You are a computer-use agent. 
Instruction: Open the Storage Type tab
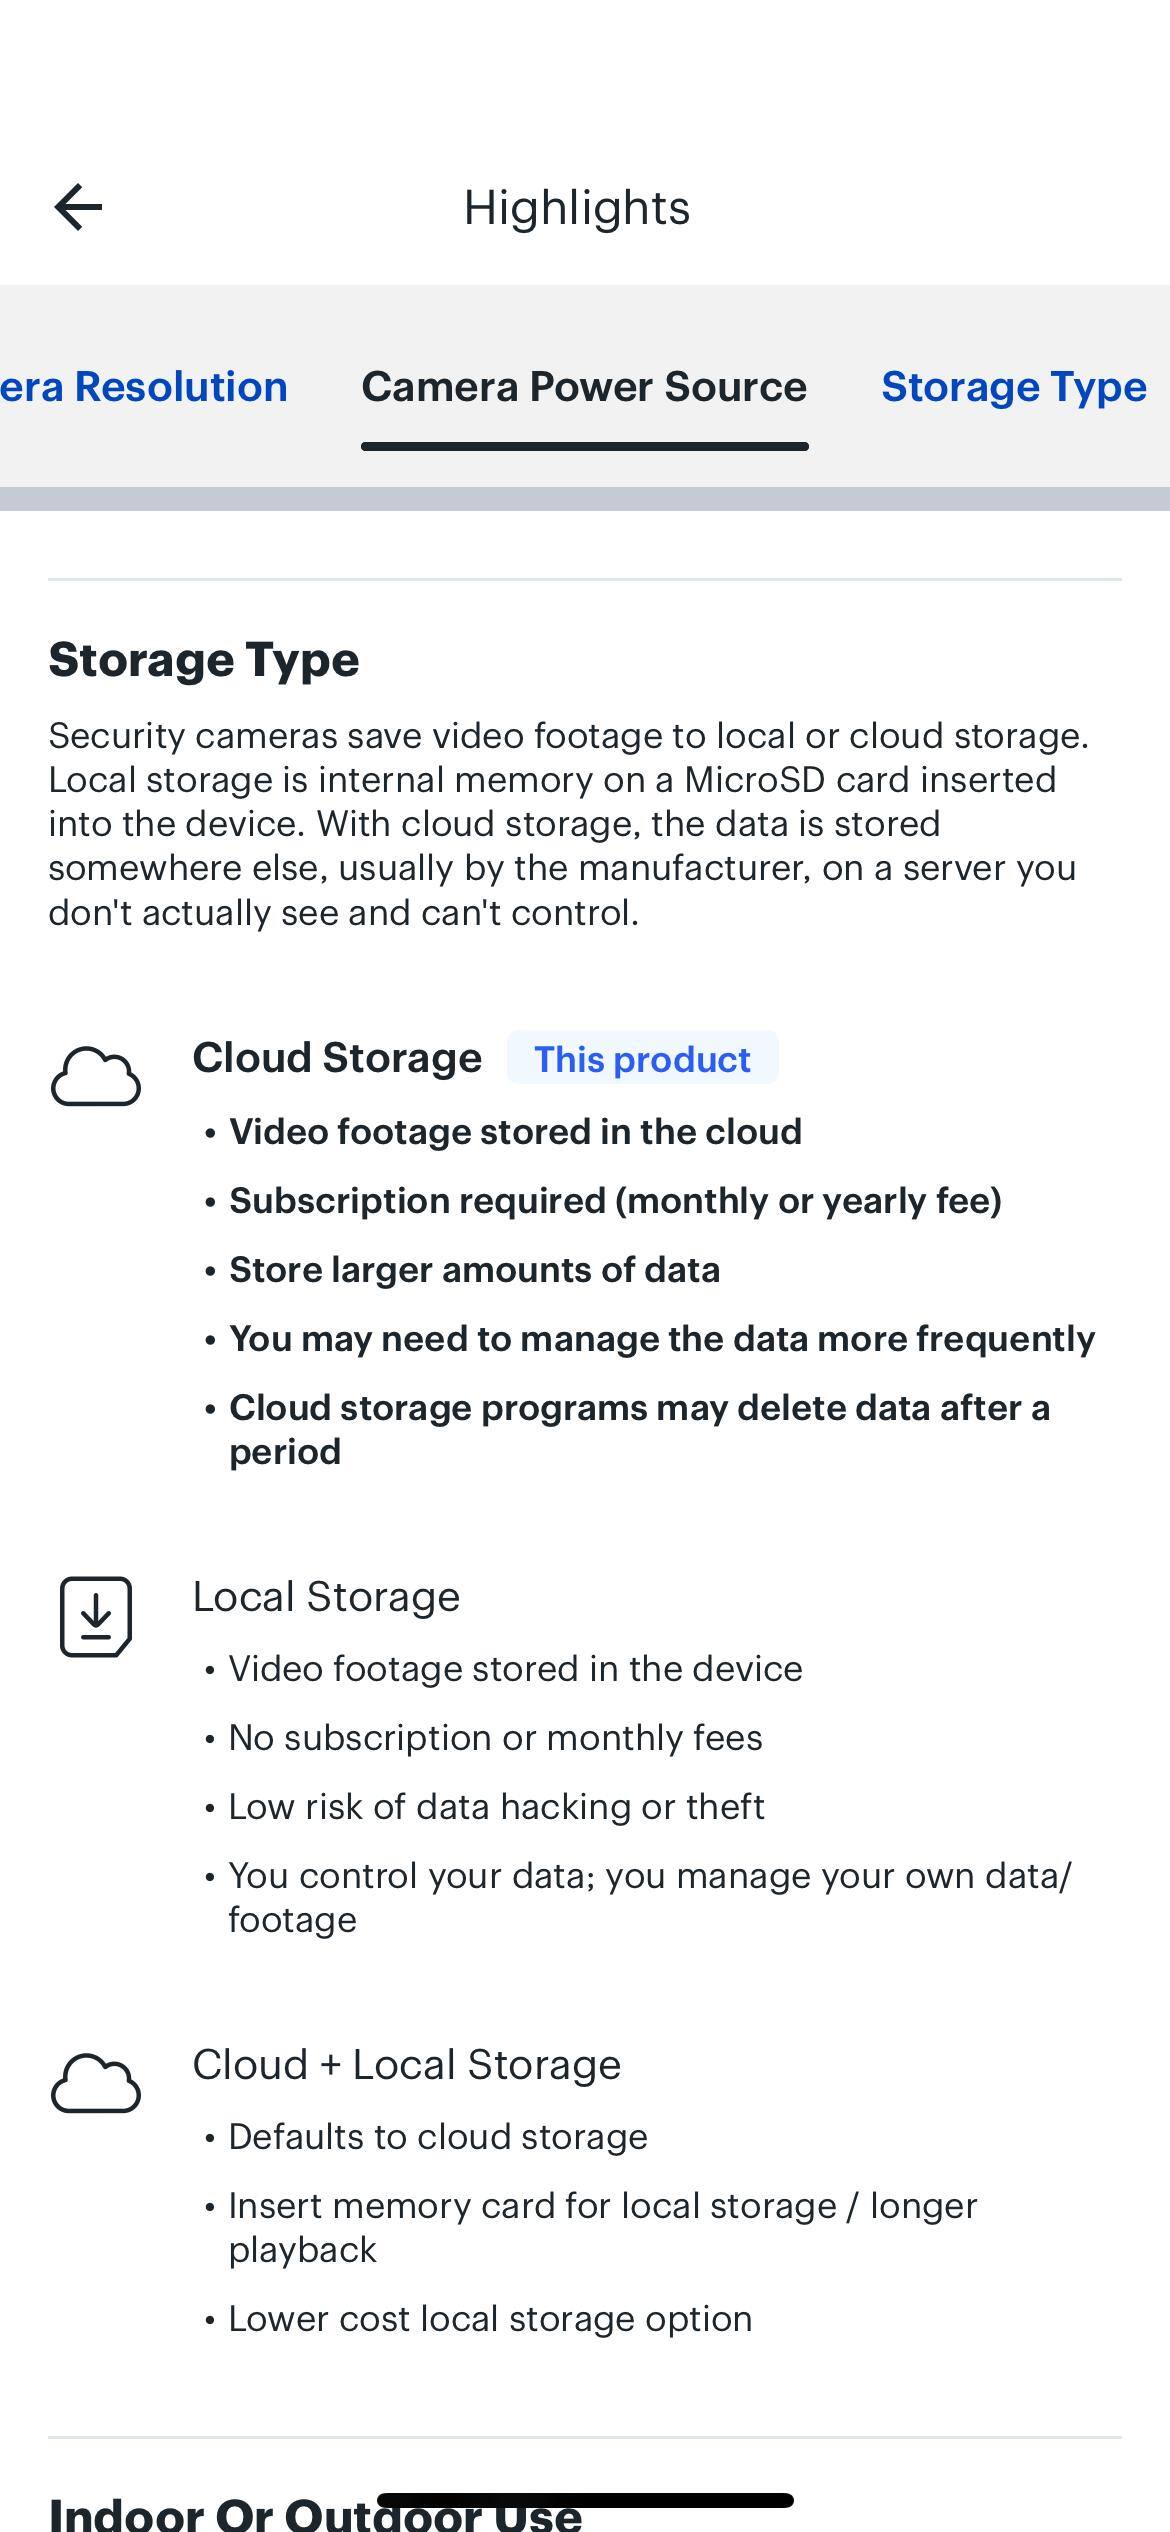pyautogui.click(x=1013, y=387)
